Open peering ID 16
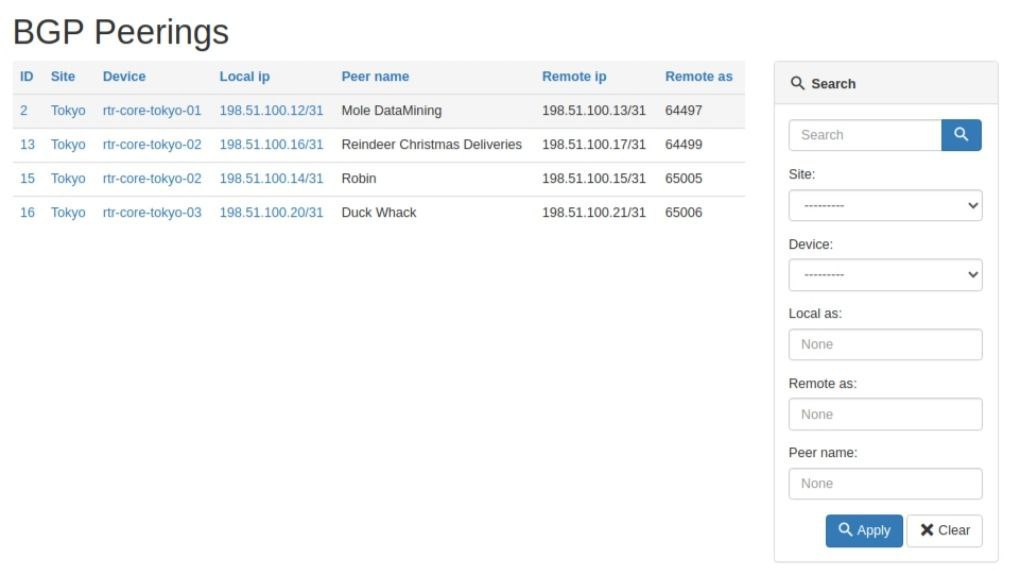Screen dimensions: 1014x571 (x=27, y=212)
